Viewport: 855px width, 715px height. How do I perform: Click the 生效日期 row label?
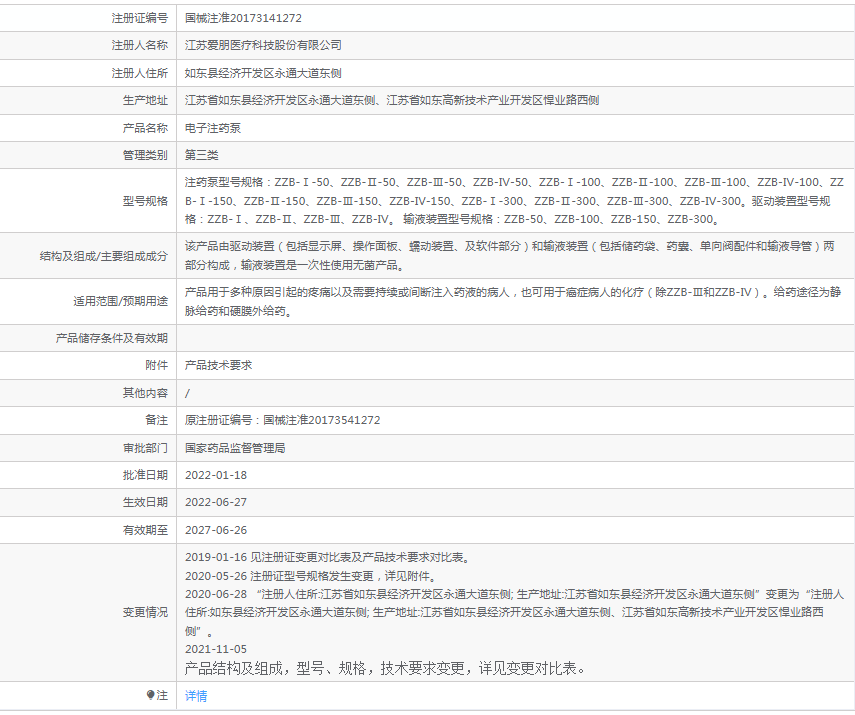pos(145,502)
